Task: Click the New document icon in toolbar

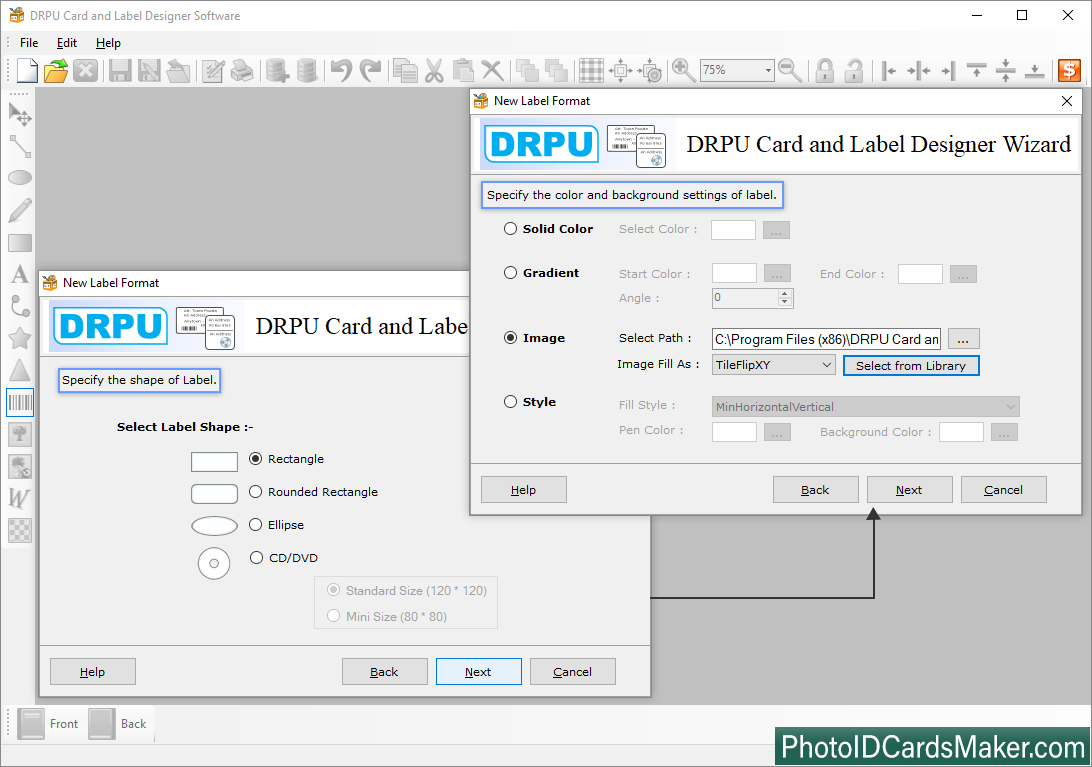Action: (x=26, y=70)
